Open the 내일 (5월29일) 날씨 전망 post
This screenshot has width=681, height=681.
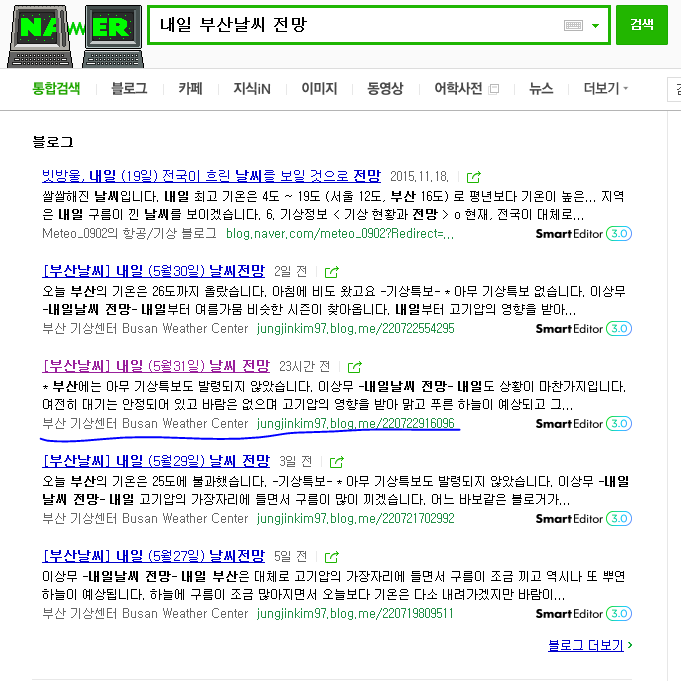click(x=156, y=461)
